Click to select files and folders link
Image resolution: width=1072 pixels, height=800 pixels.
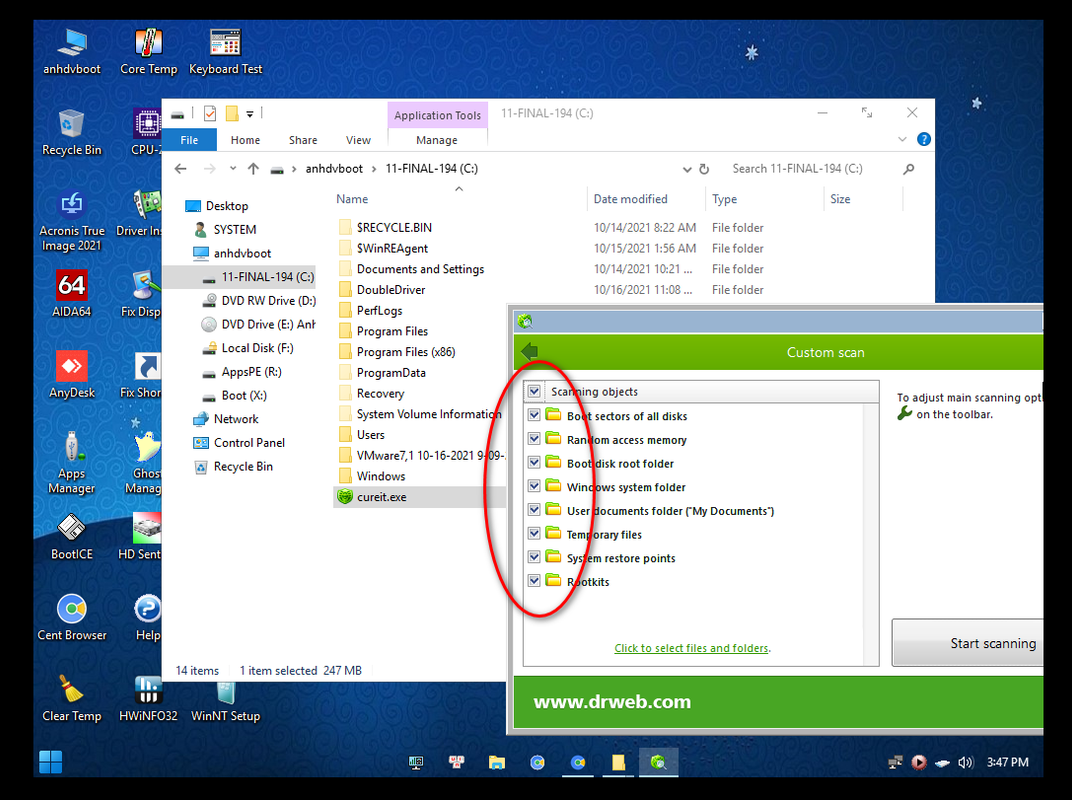point(691,648)
